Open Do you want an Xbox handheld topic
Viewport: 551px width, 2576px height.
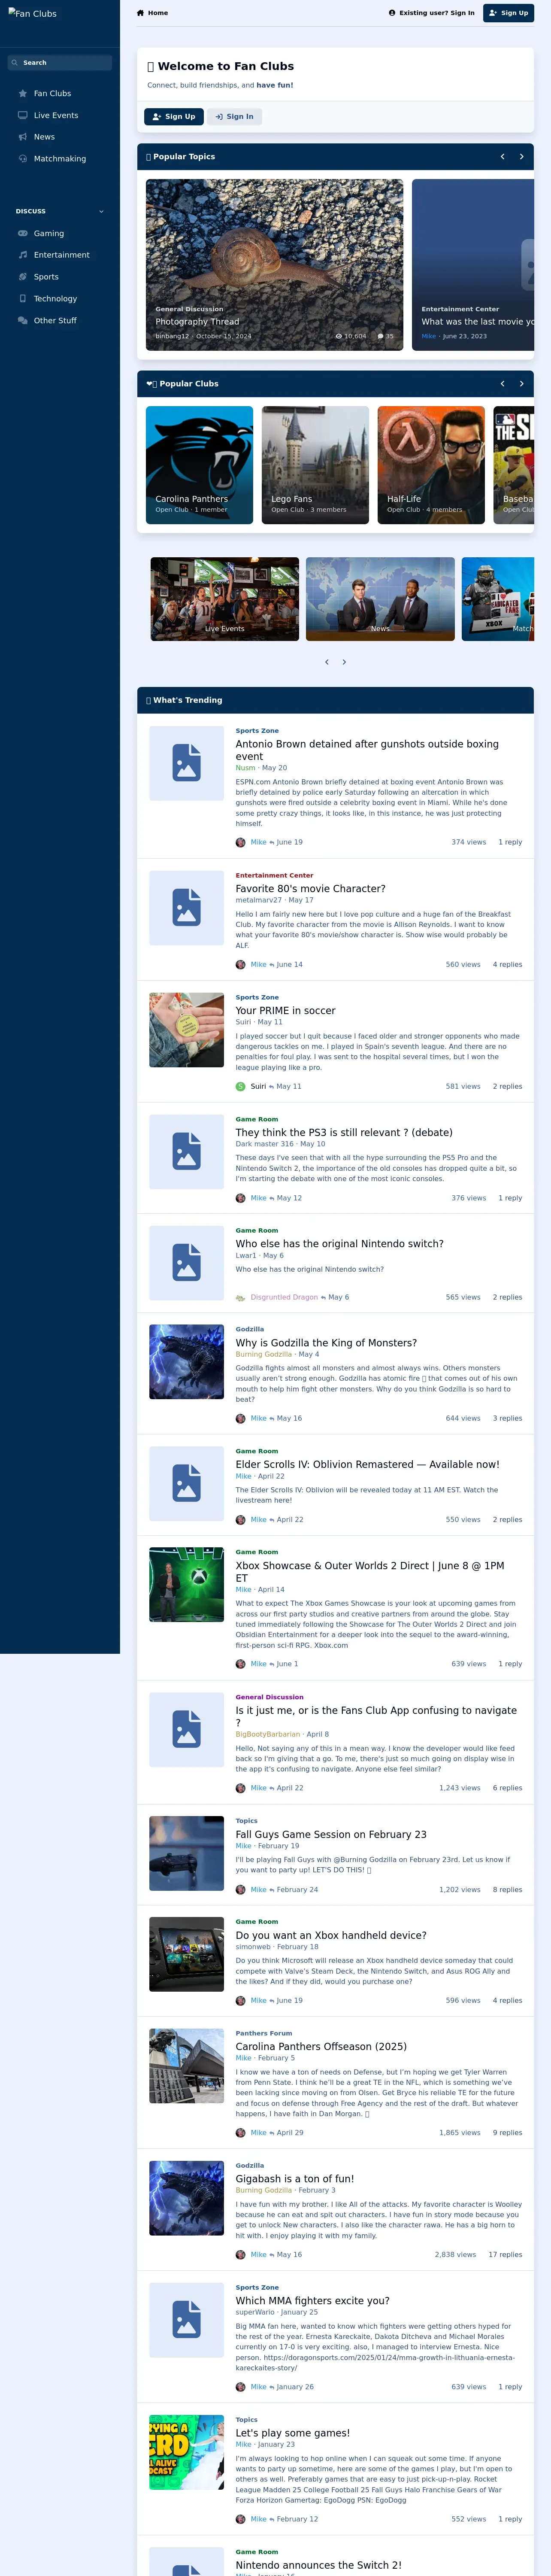[331, 1936]
